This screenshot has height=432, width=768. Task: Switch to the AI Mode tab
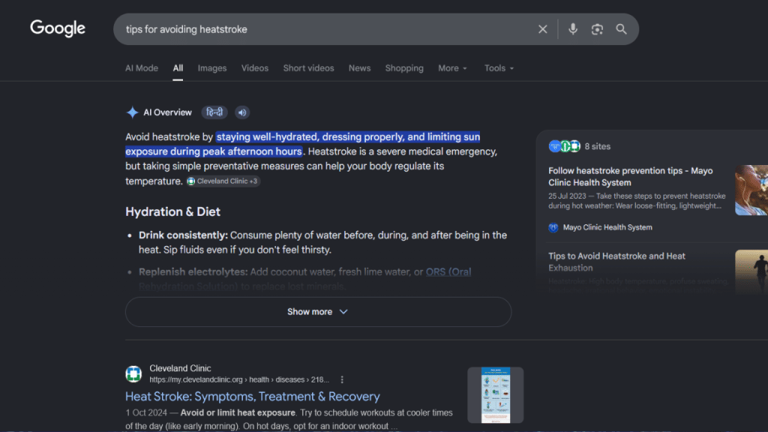click(142, 68)
